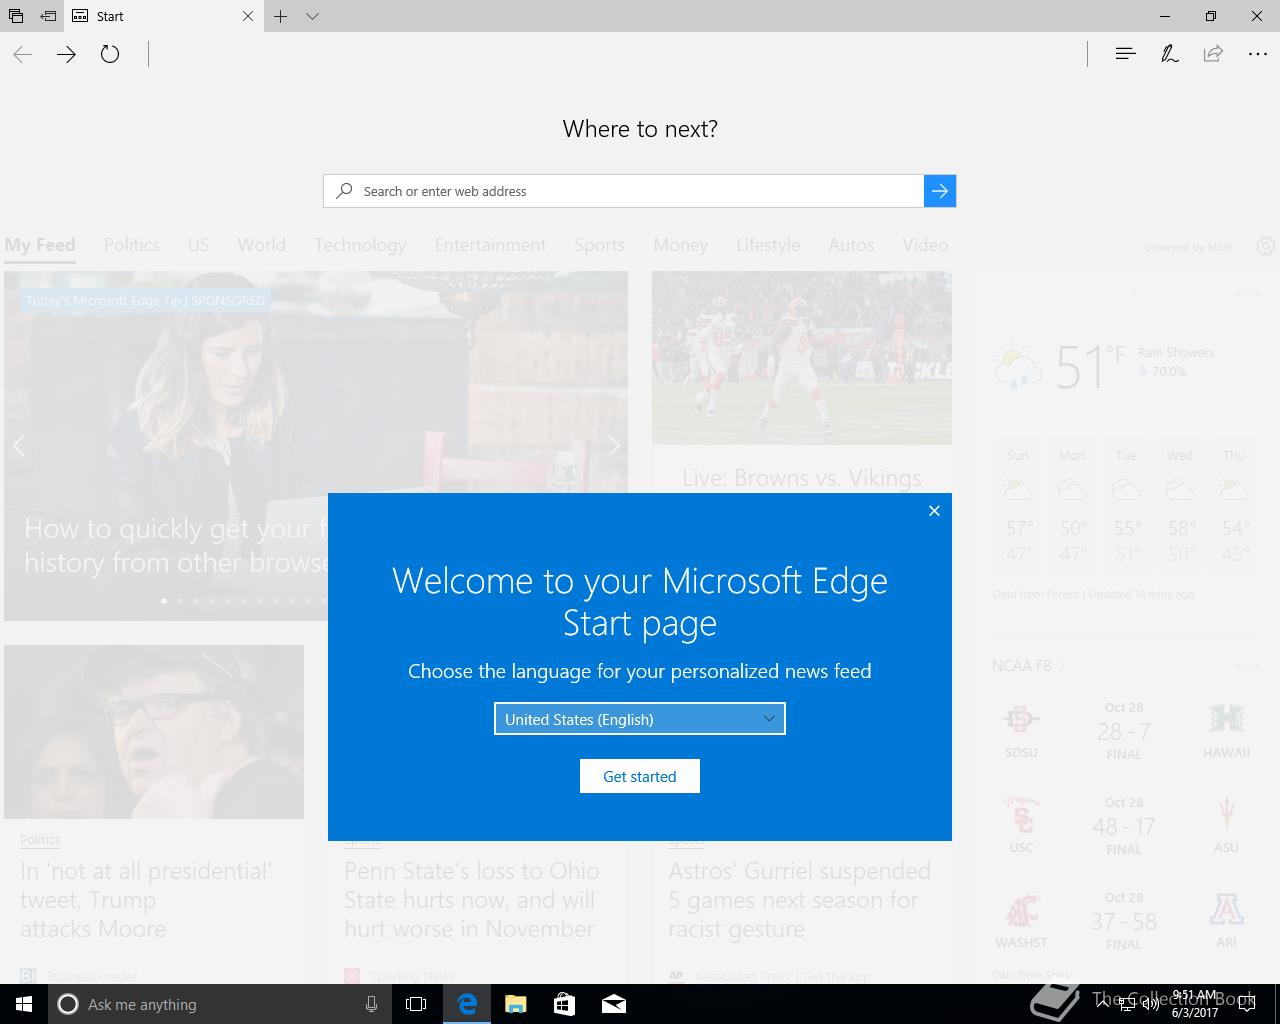The width and height of the screenshot is (1280, 1024).
Task: Open the NCAA FB scores header
Action: tap(1028, 666)
